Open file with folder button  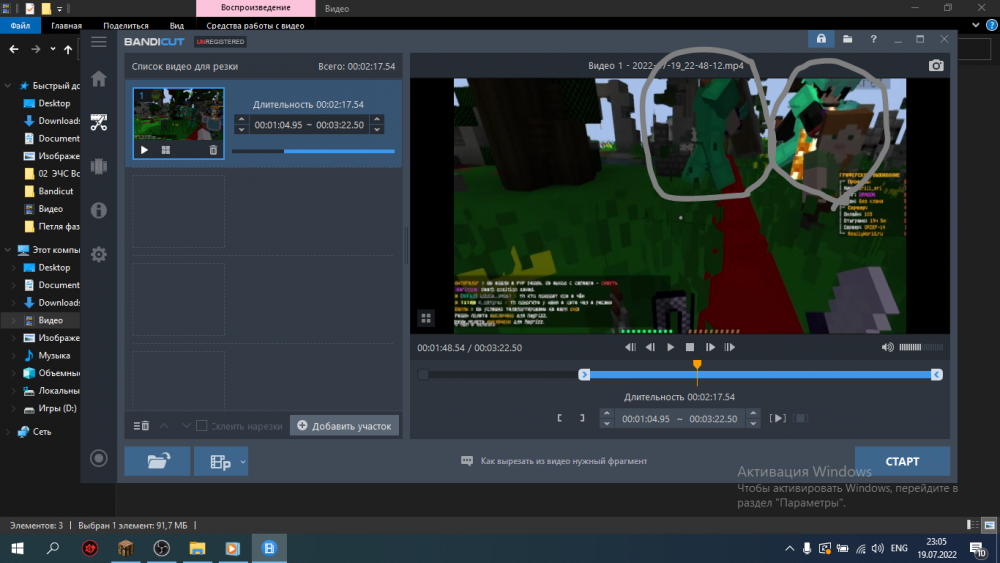(157, 461)
